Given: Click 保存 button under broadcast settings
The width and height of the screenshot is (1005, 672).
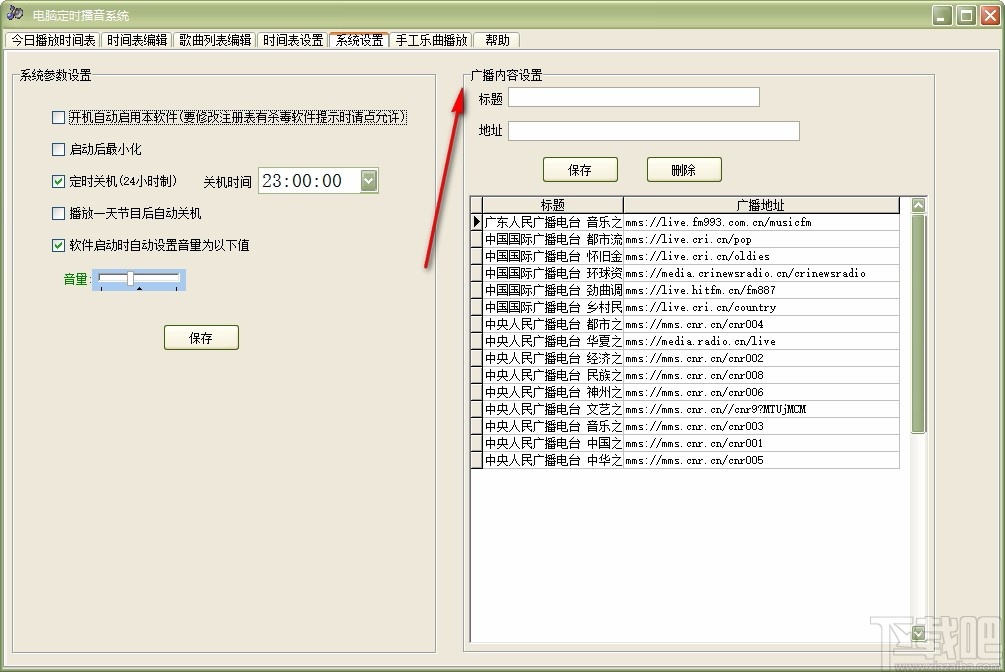Looking at the screenshot, I should pos(580,170).
